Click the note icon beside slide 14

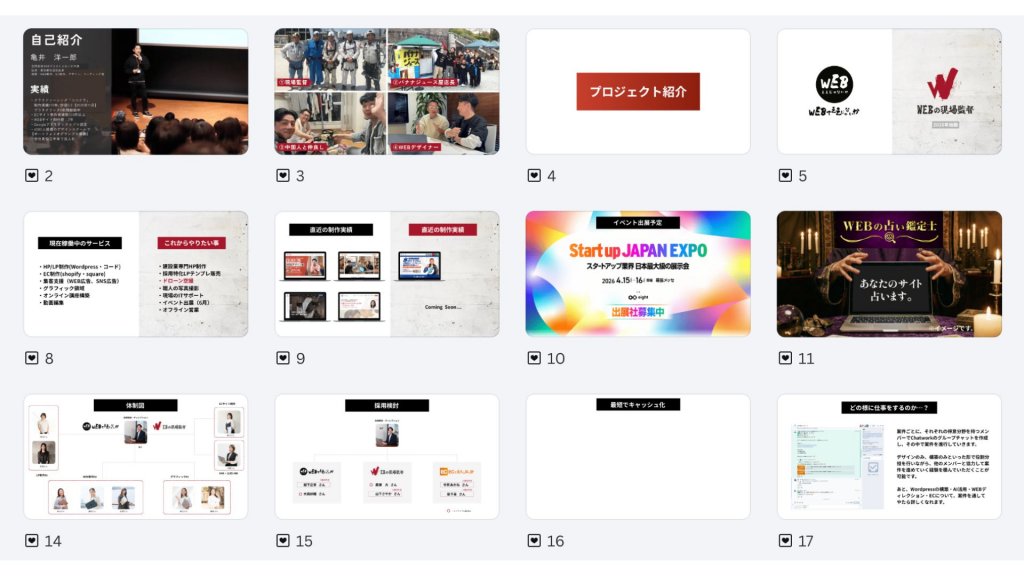[31, 541]
